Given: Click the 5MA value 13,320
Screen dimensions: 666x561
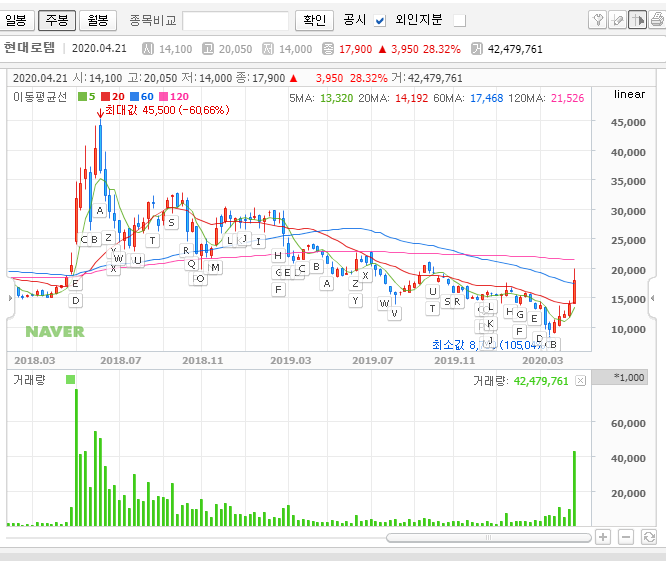Looking at the screenshot, I should point(336,98).
